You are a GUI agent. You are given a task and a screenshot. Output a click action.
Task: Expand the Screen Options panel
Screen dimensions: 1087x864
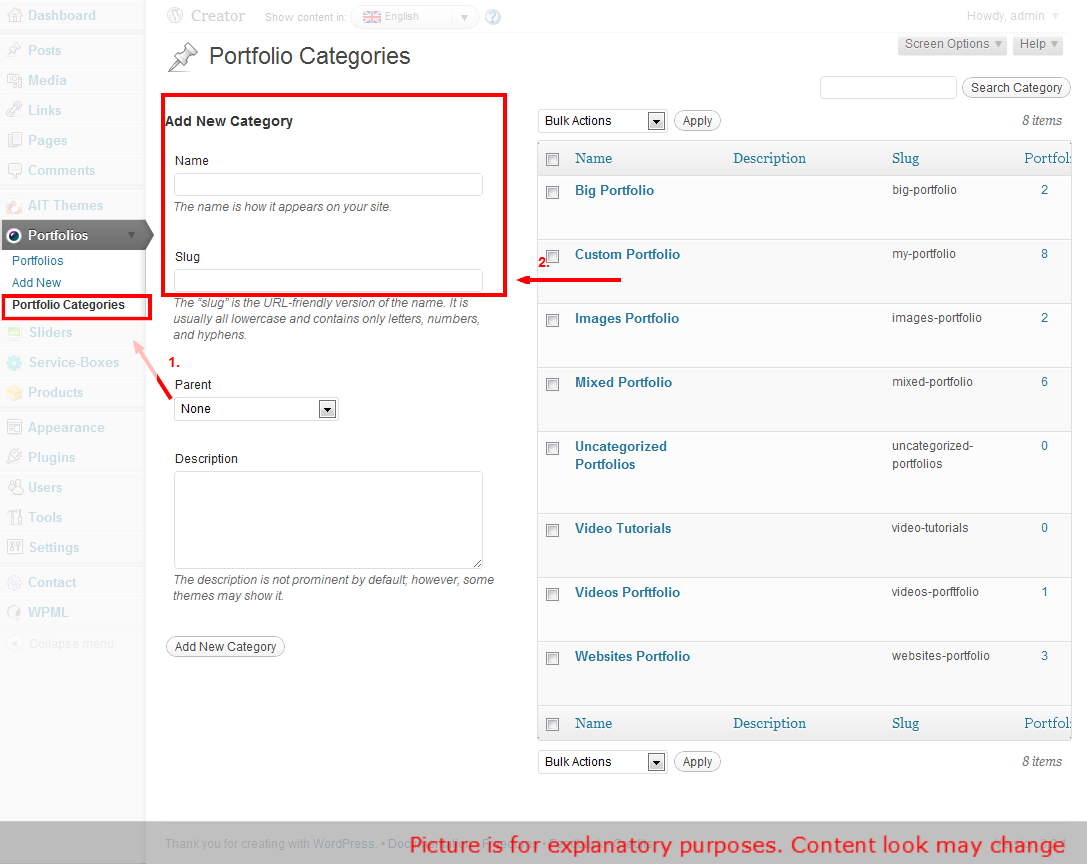[951, 44]
